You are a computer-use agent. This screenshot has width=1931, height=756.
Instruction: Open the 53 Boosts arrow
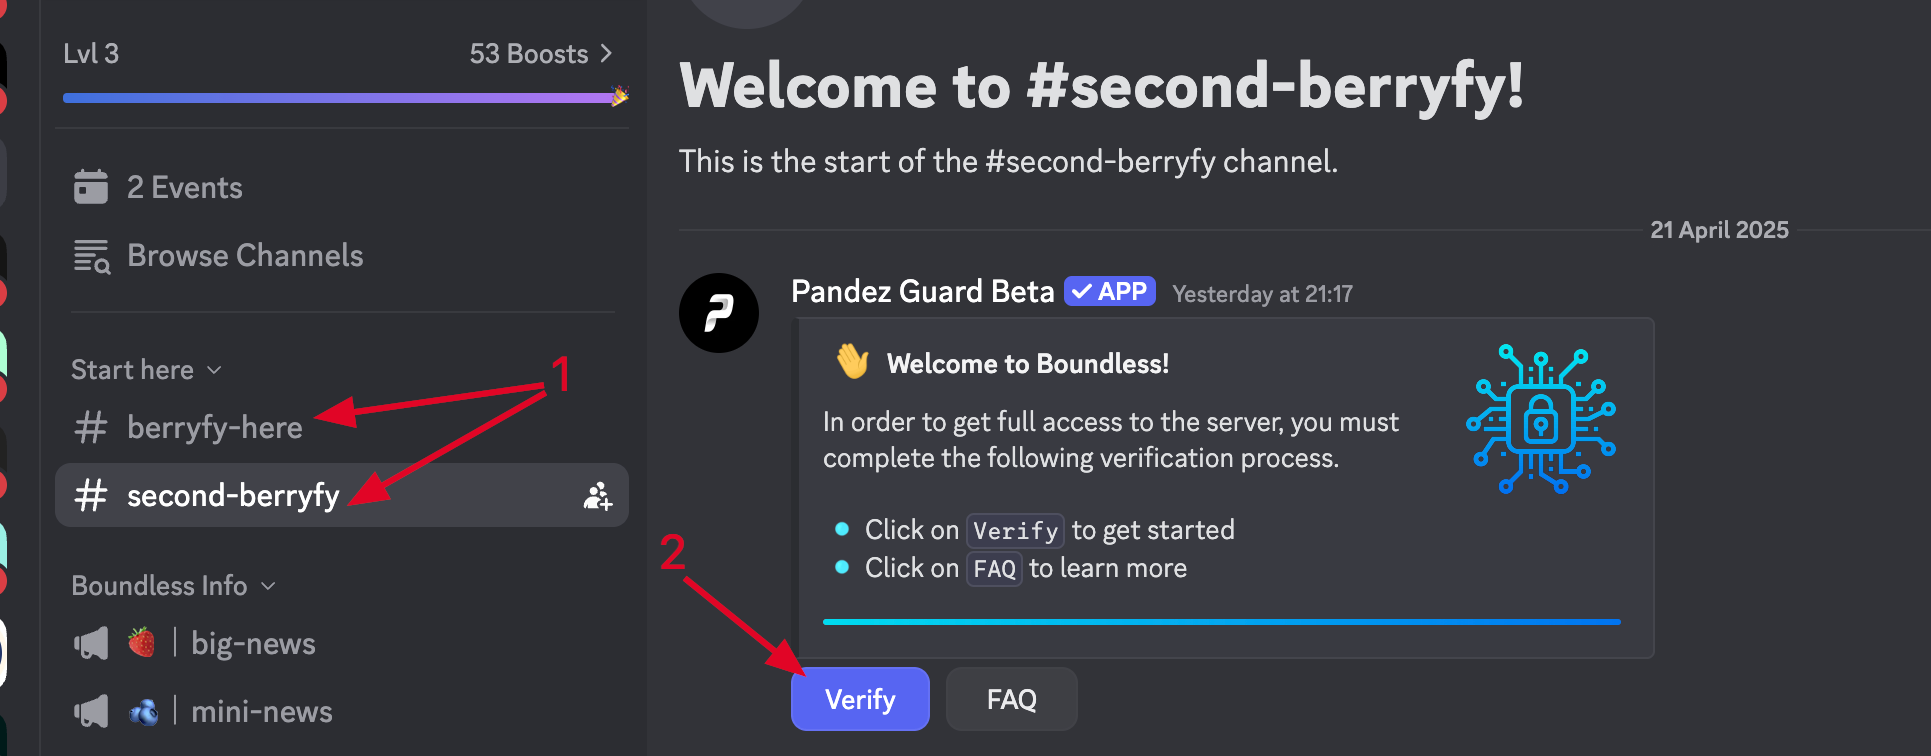tap(606, 54)
